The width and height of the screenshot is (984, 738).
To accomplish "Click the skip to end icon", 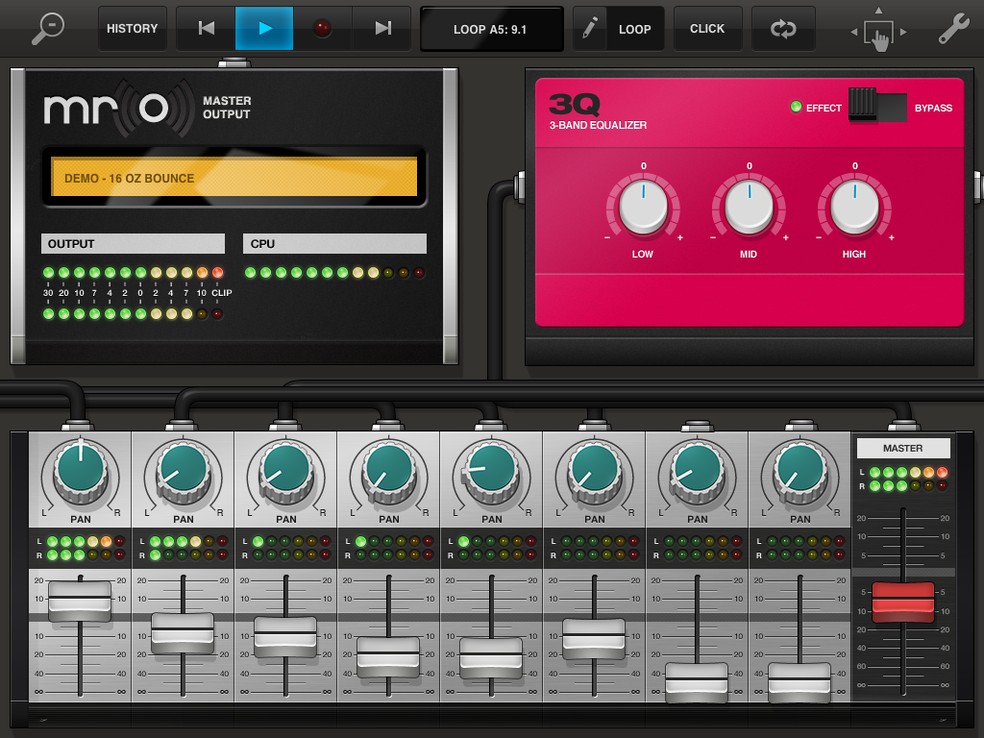I will [x=382, y=29].
